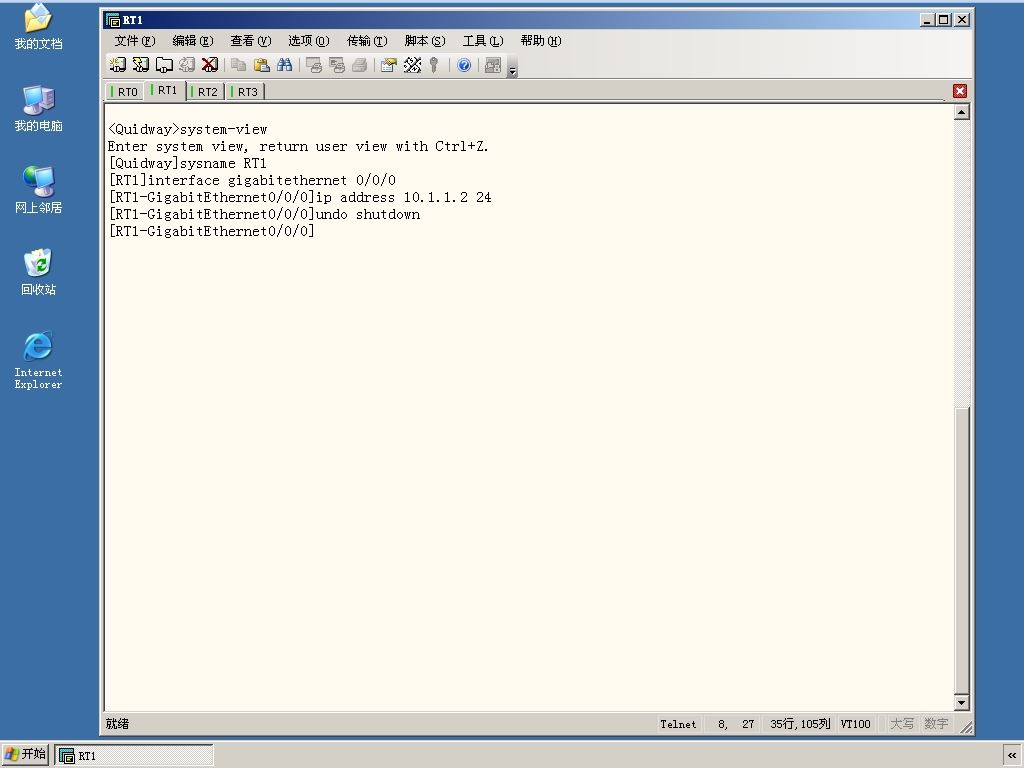Screen dimensions: 1024x768
Task: Click the vertical scrollbar thumb
Action: [961, 551]
